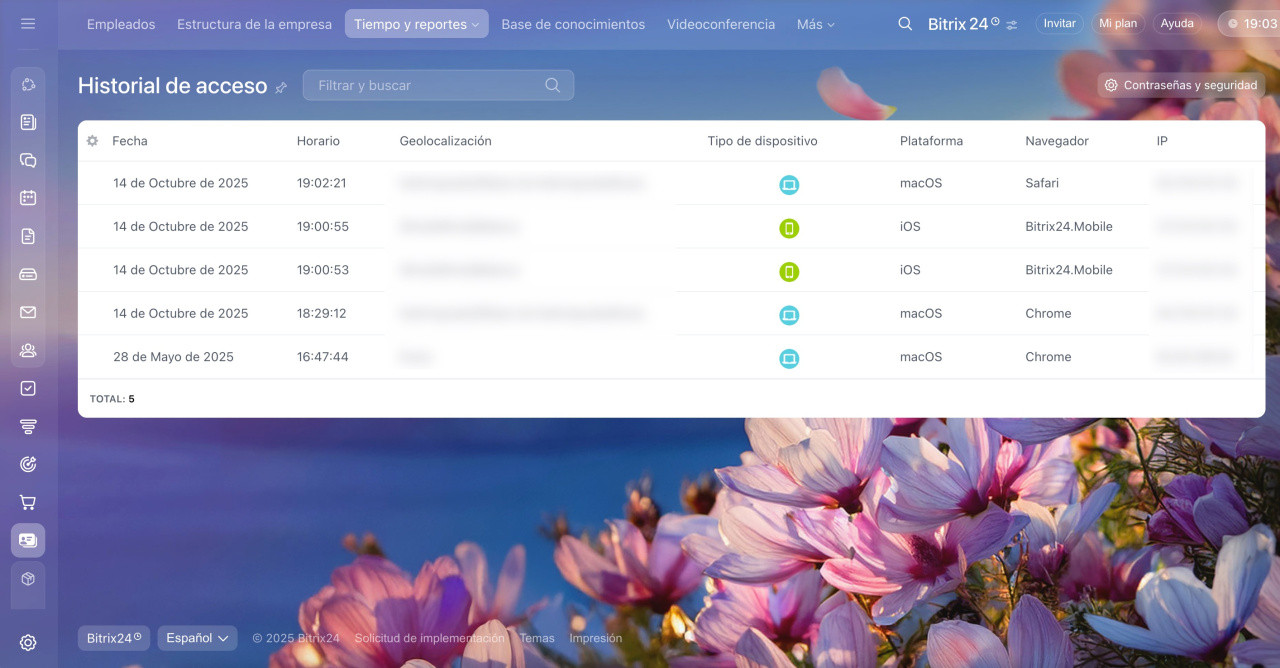Open Contraseñas y seguridad settings
Image resolution: width=1280 pixels, height=668 pixels.
[1181, 85]
